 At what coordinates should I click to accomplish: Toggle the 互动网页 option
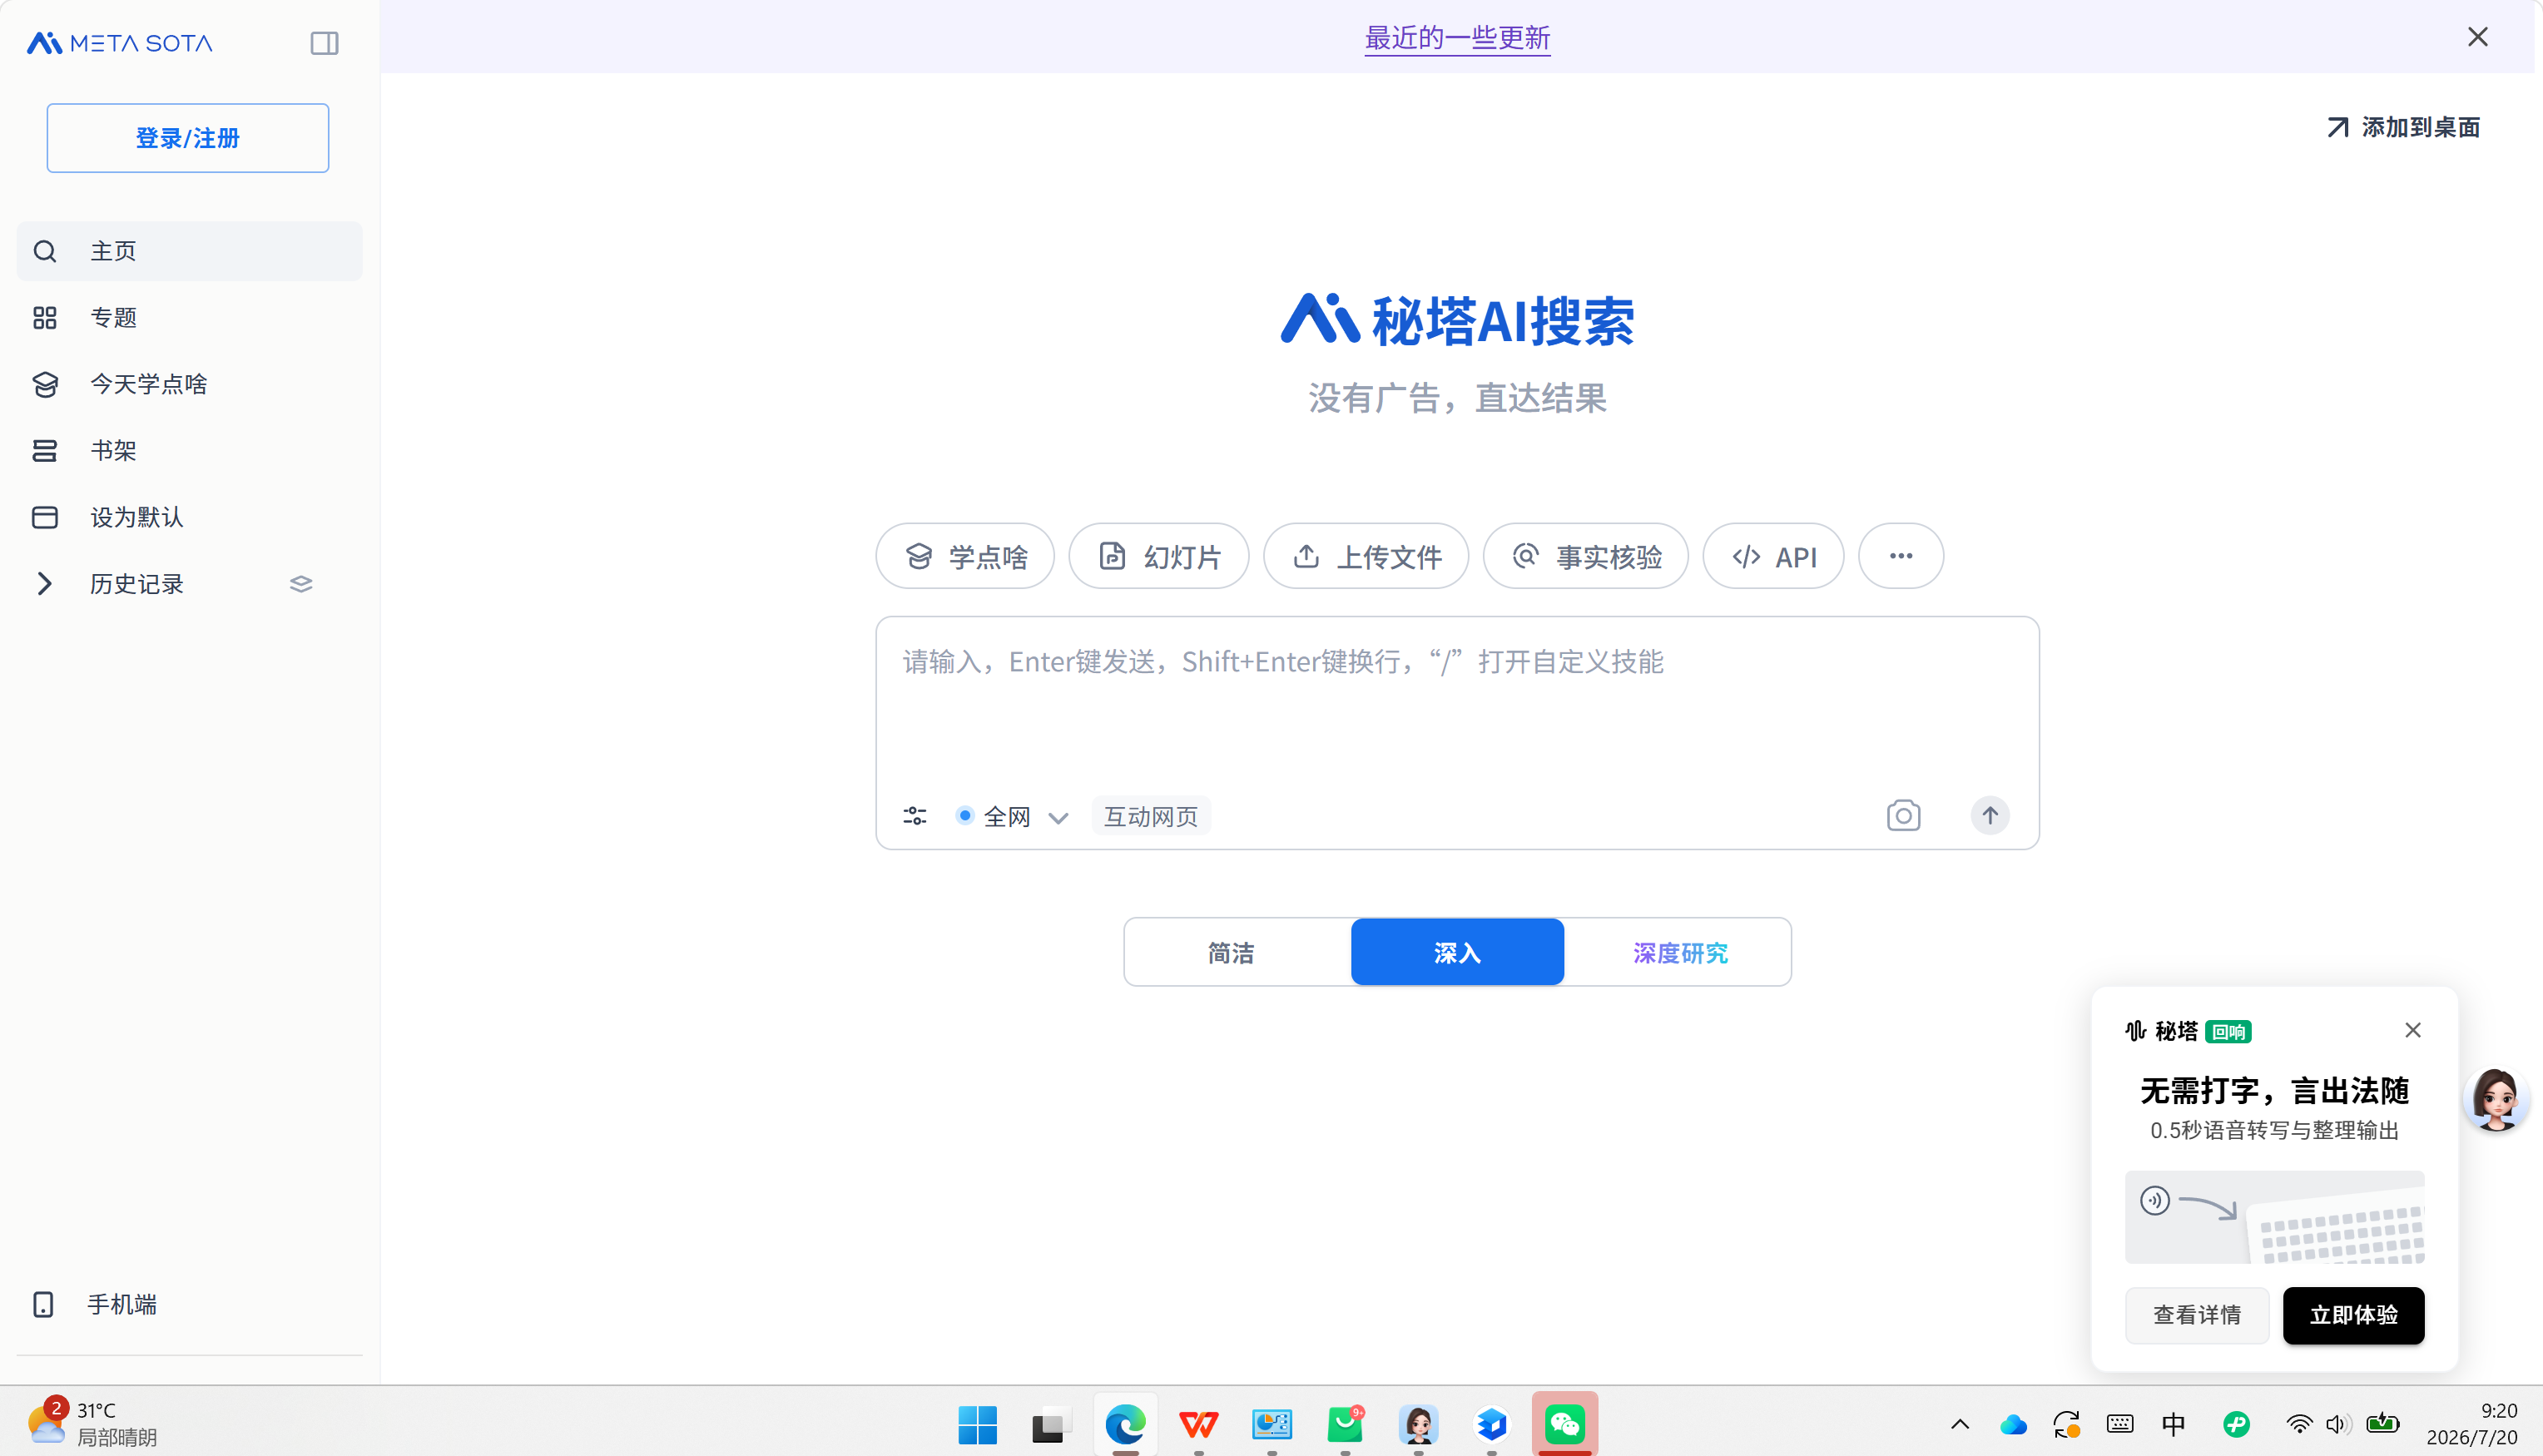click(1151, 816)
